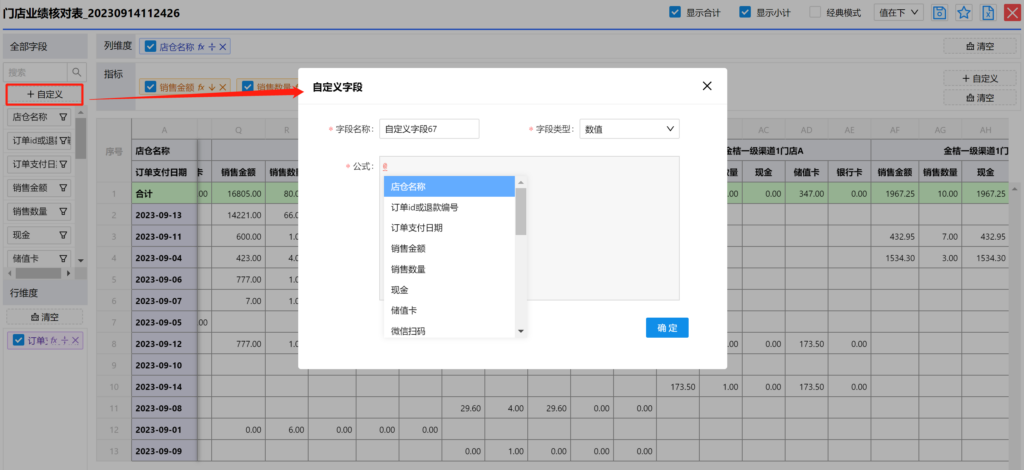1024x470 pixels.
Task: Select 店仓名称 in formula suggestion list
Action: click(x=449, y=187)
